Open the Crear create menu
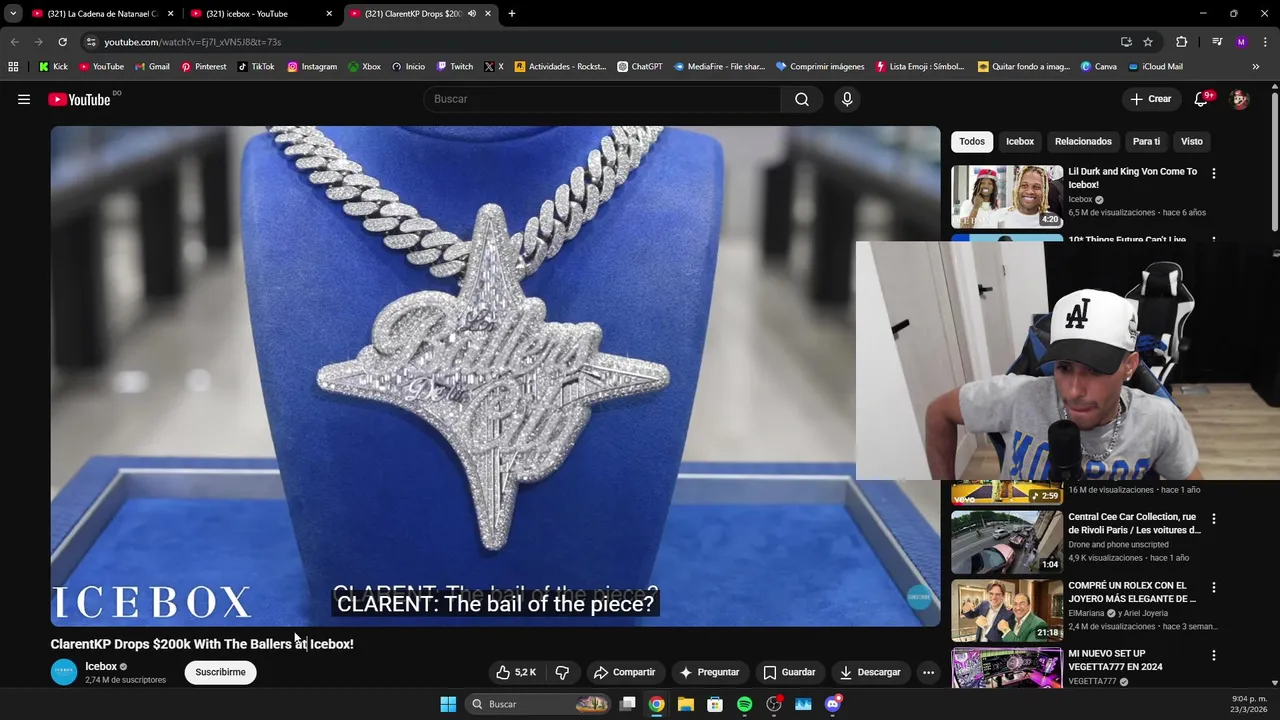This screenshot has width=1280, height=720. pos(1150,99)
